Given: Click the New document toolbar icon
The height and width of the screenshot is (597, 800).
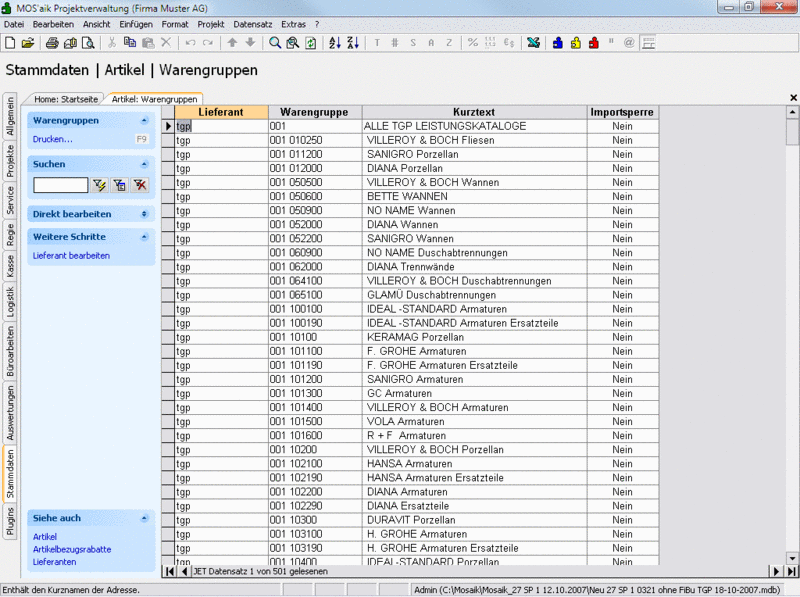Looking at the screenshot, I should coord(10,43).
